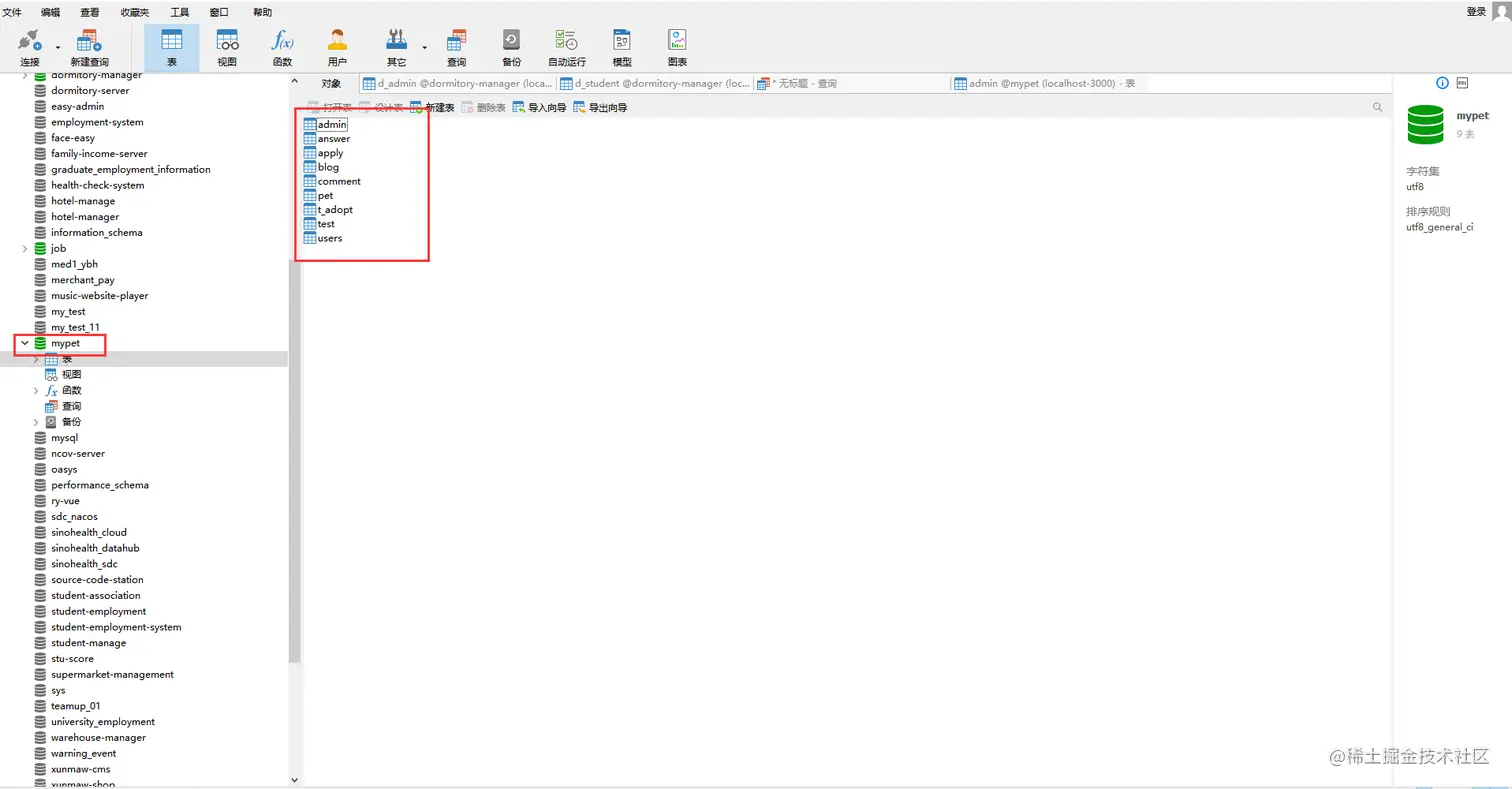Click Delete Table (删除表) button
Screen dimensions: 1512x789
coord(484,107)
